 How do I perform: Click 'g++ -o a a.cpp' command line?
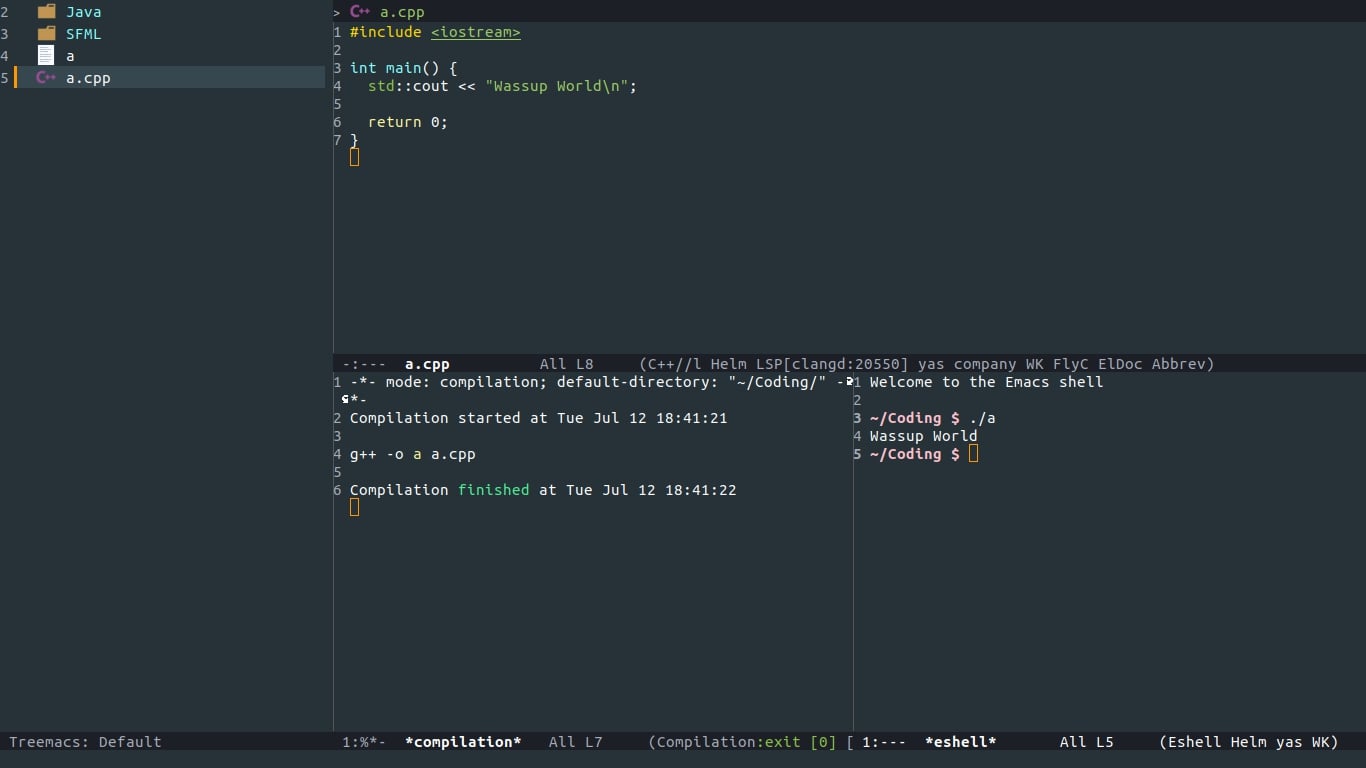pyautogui.click(x=413, y=454)
